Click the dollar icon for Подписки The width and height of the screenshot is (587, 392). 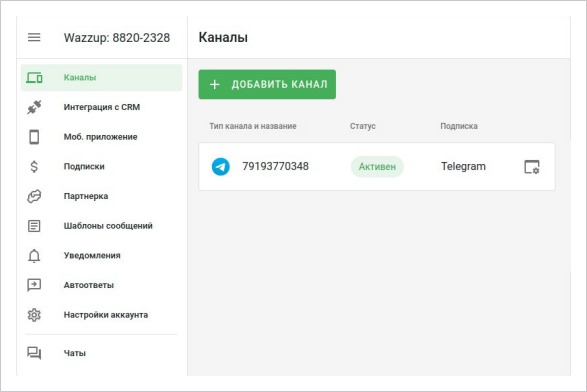[x=34, y=166]
